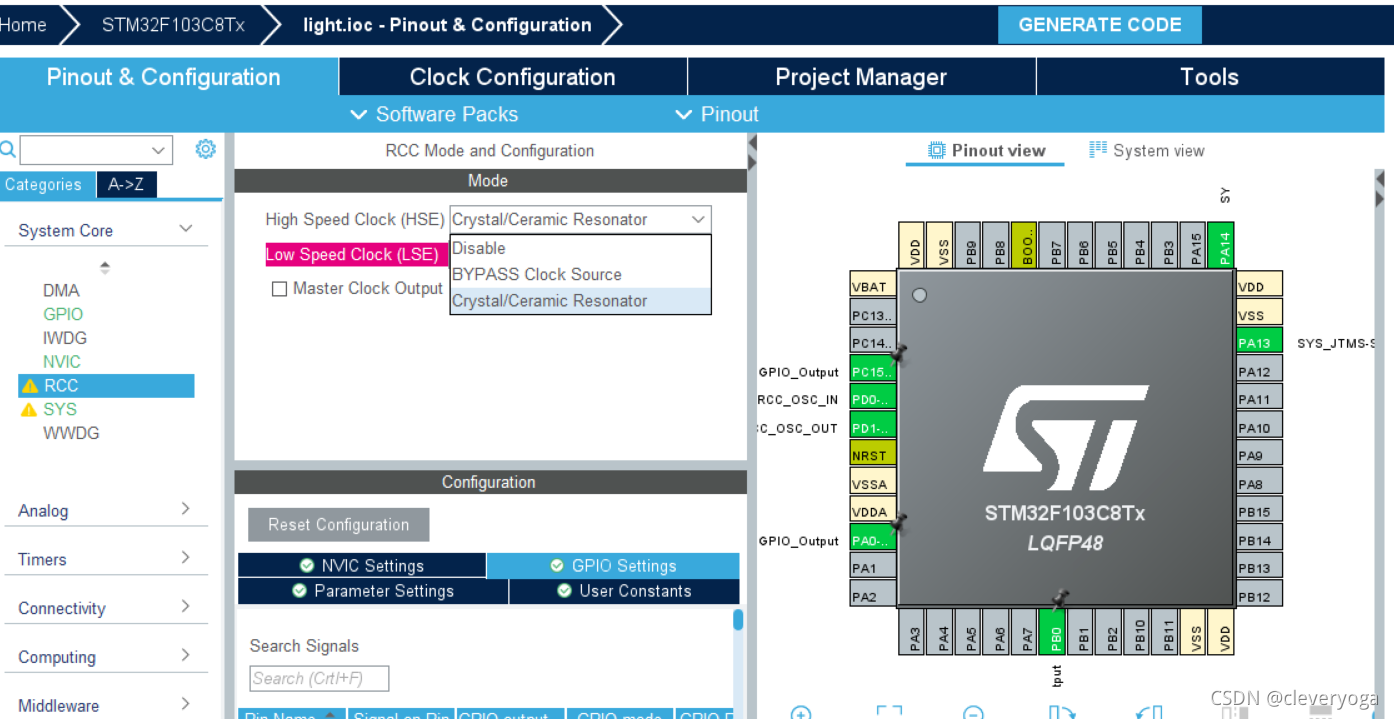Screen dimensions: 1394x719
Task: Click the settings gear icon beside search box
Action: pos(205,150)
